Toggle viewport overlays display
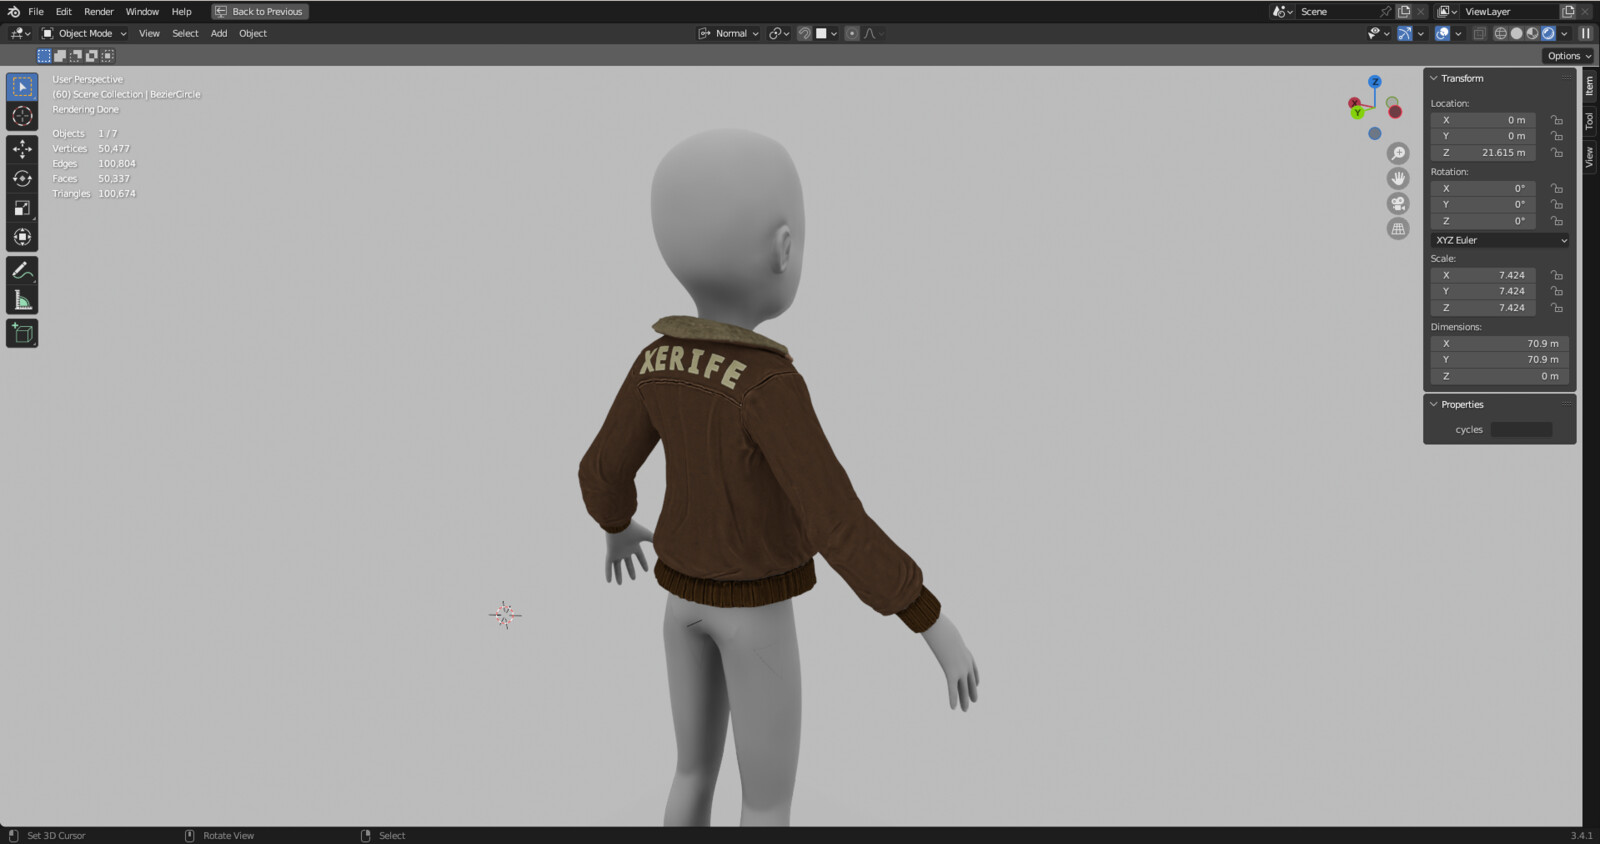Screen dimensions: 1600x844 [x=1442, y=33]
